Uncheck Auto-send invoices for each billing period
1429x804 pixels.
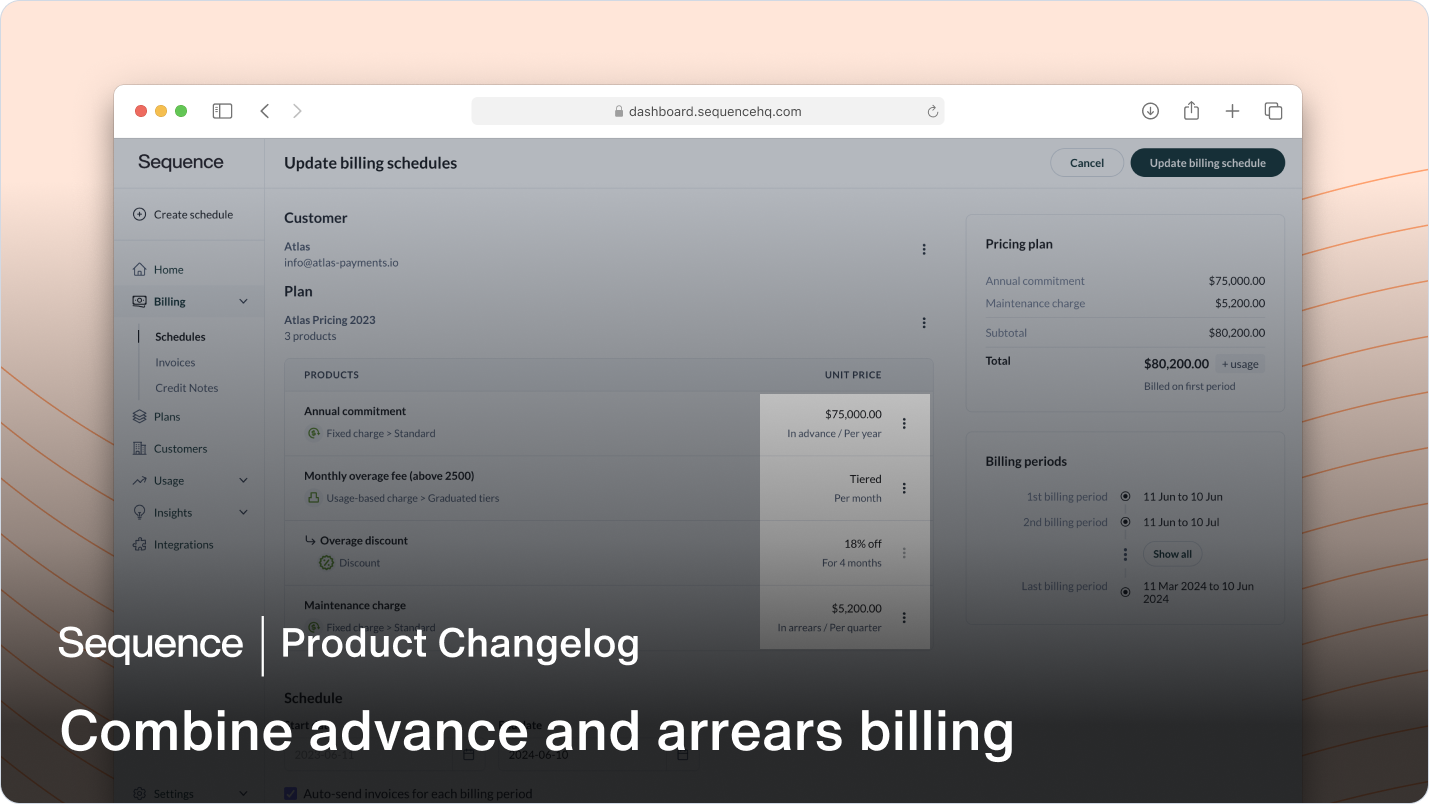pyautogui.click(x=290, y=793)
